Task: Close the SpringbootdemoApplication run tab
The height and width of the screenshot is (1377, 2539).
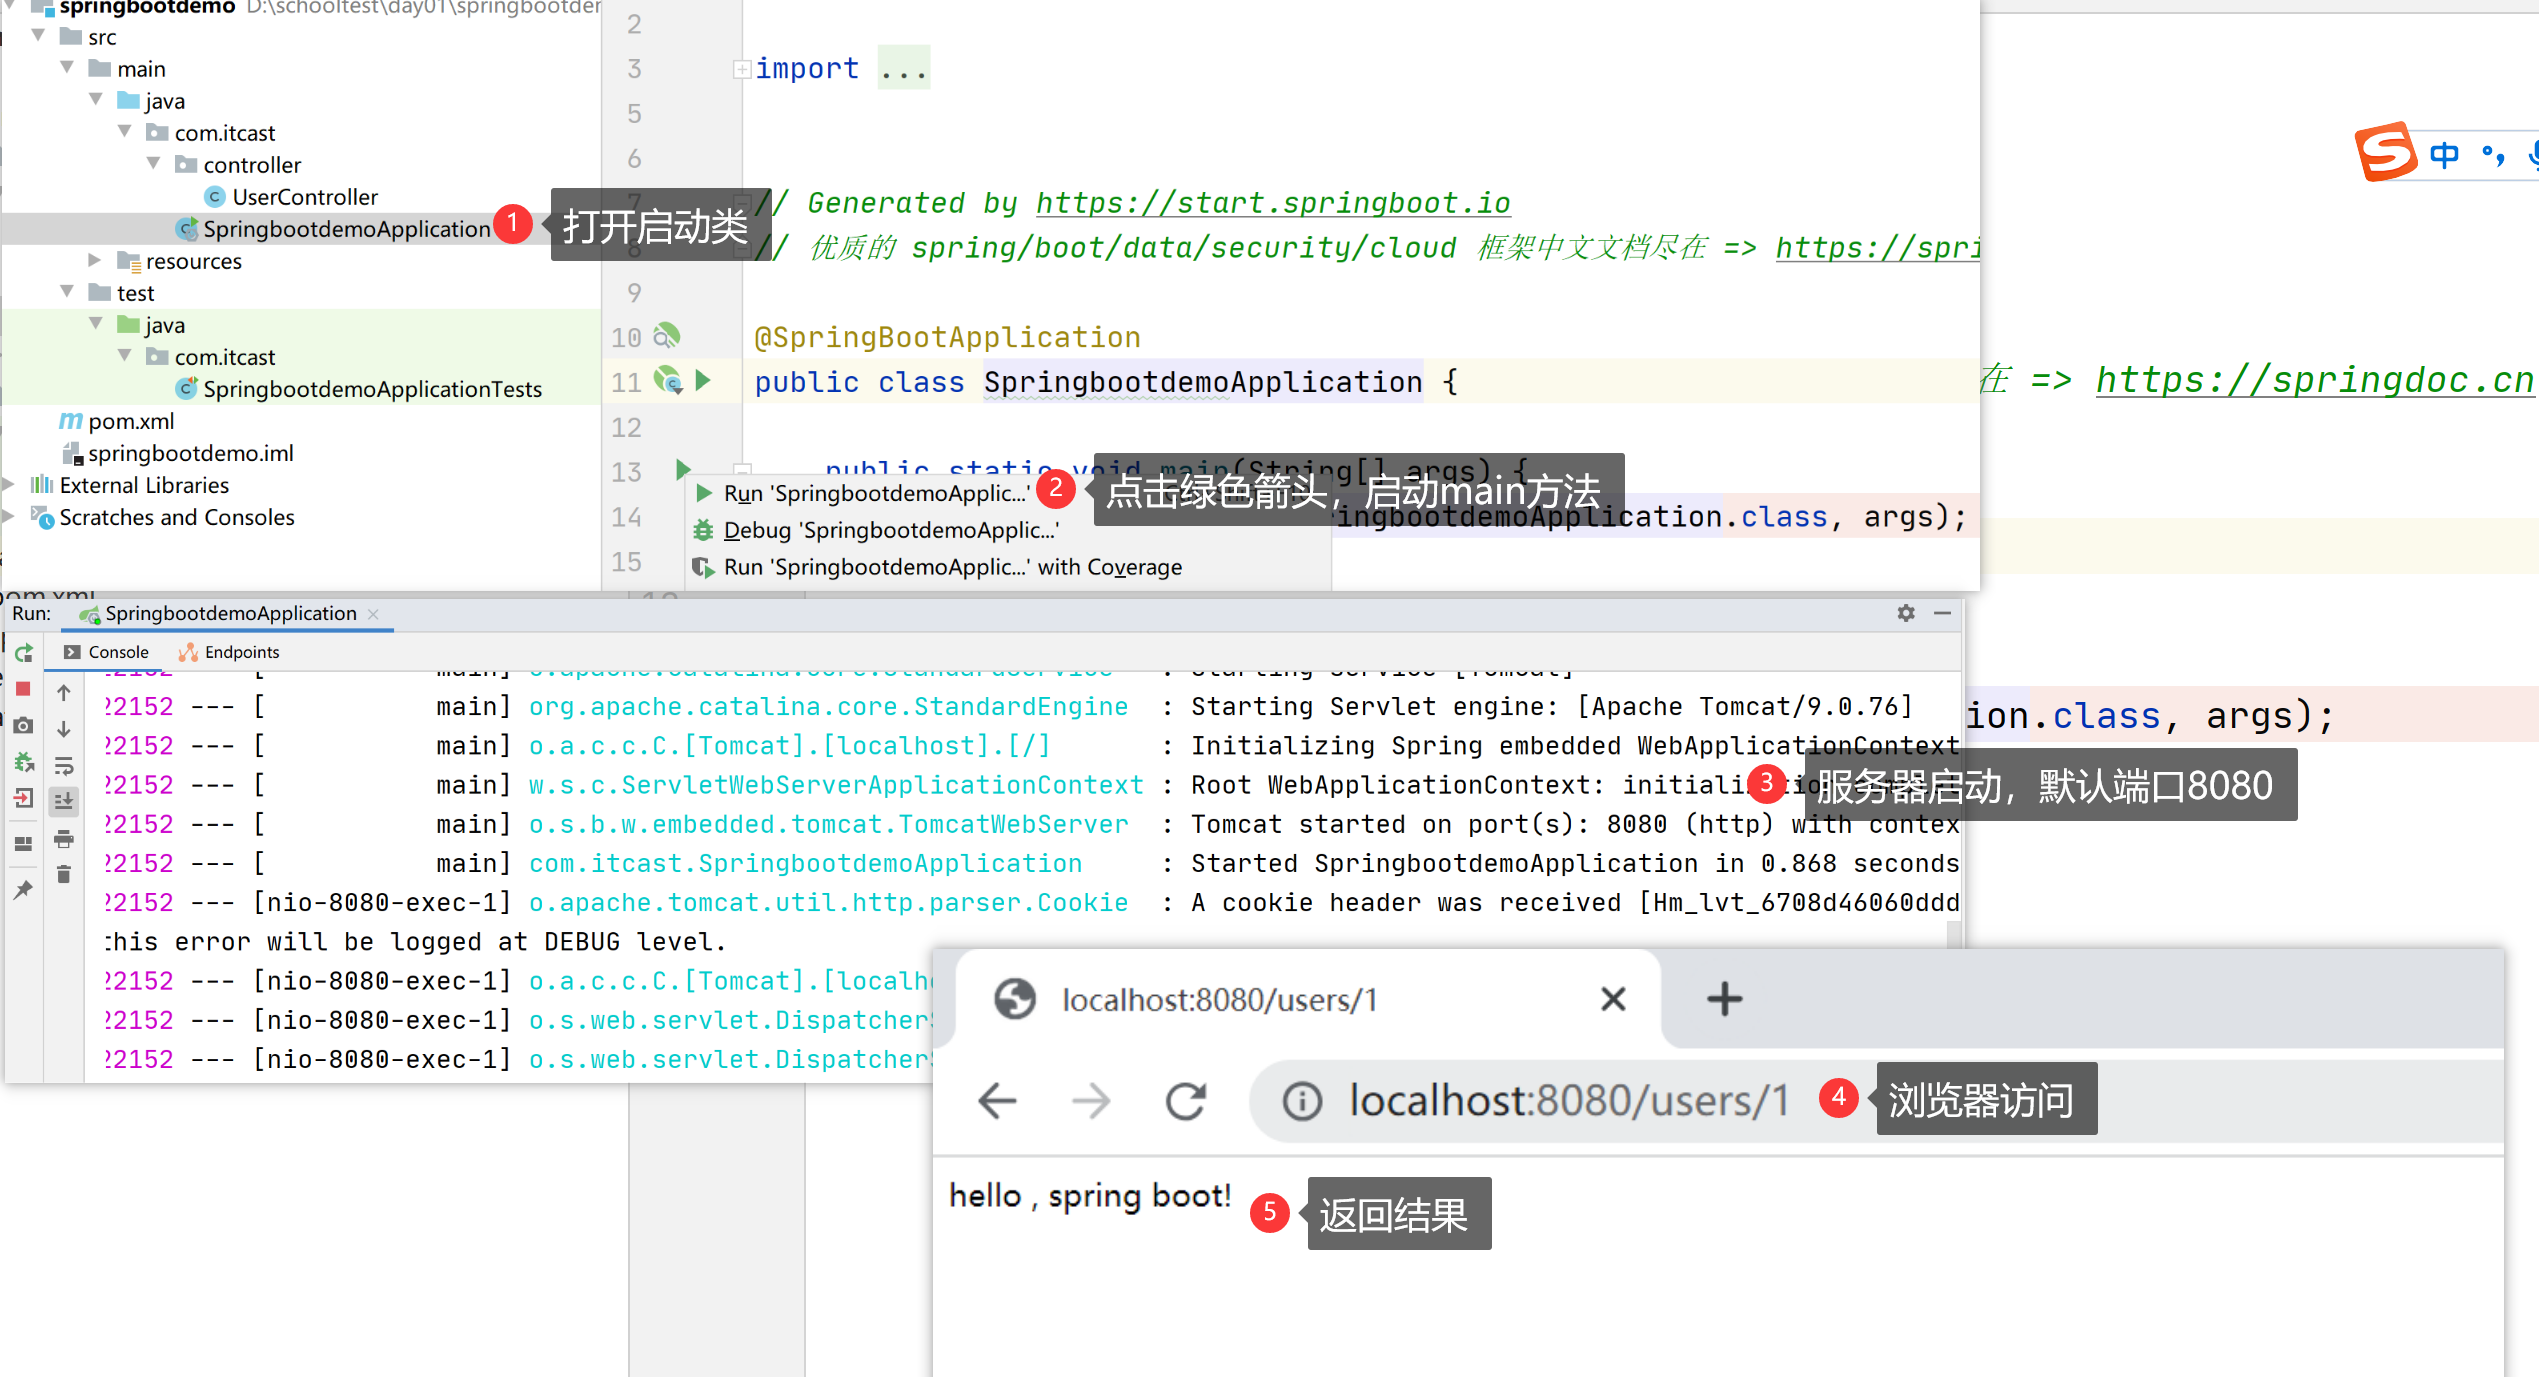Action: [x=373, y=614]
